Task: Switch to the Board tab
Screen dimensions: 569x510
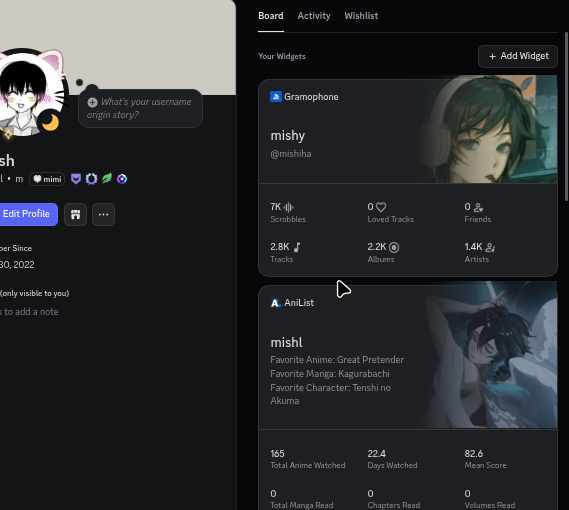Action: pyautogui.click(x=271, y=16)
